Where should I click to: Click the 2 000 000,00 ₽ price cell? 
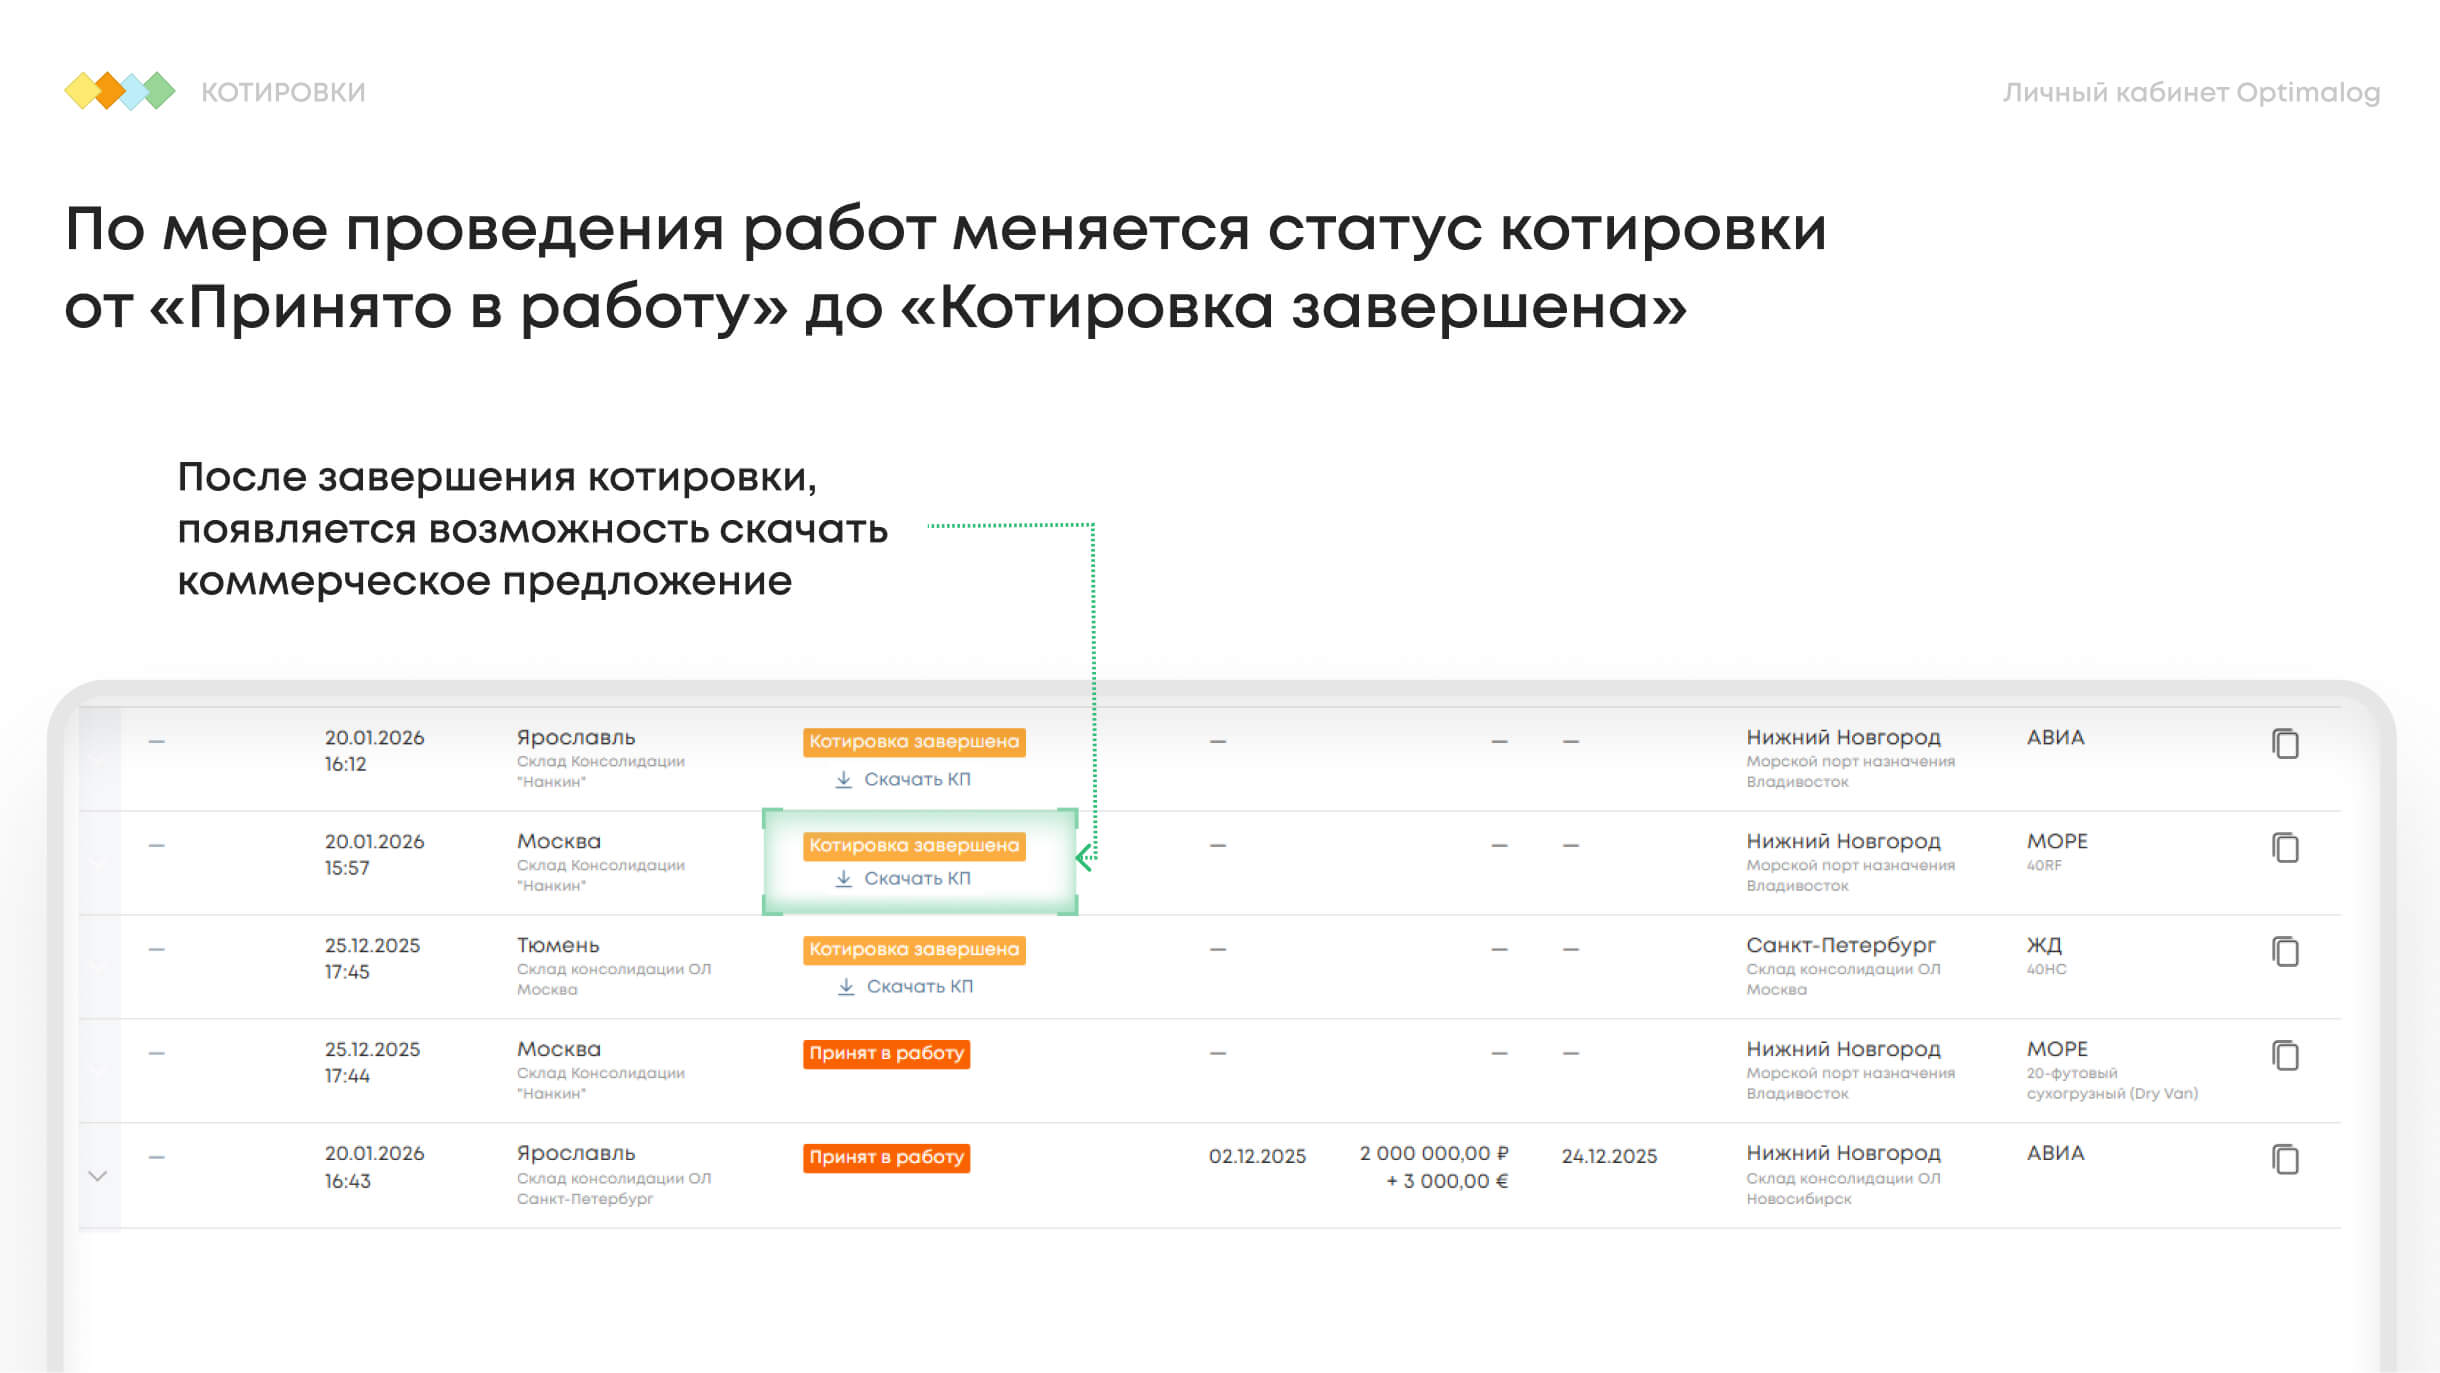1433,1154
